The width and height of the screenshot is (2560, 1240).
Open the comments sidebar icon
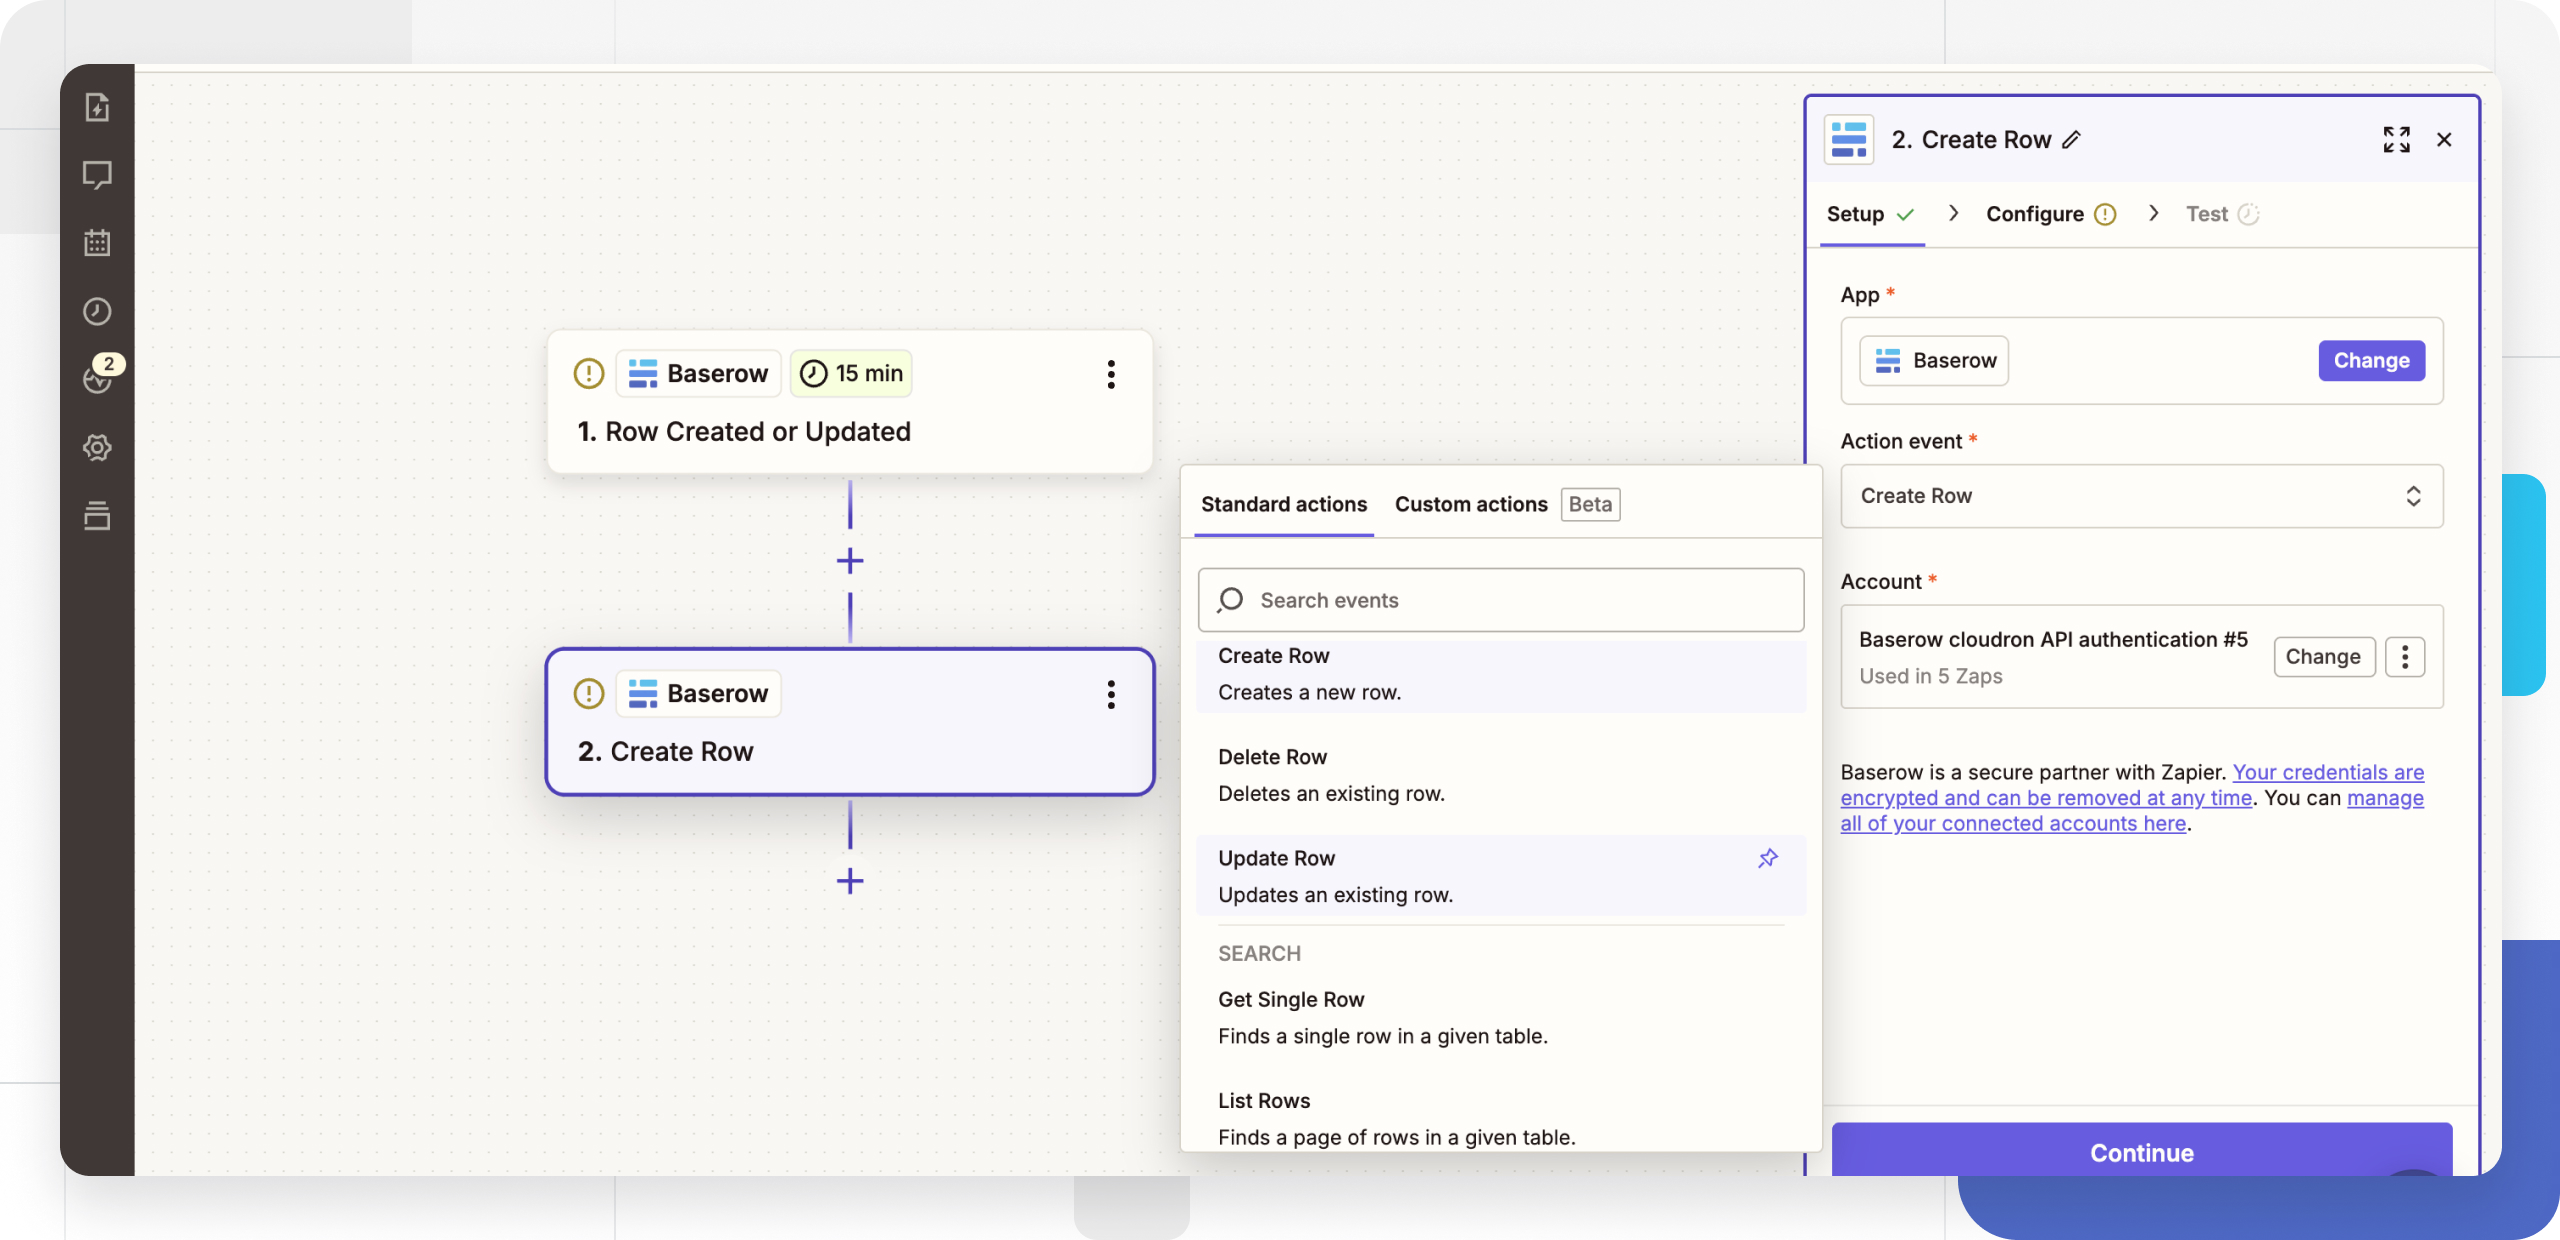[97, 175]
